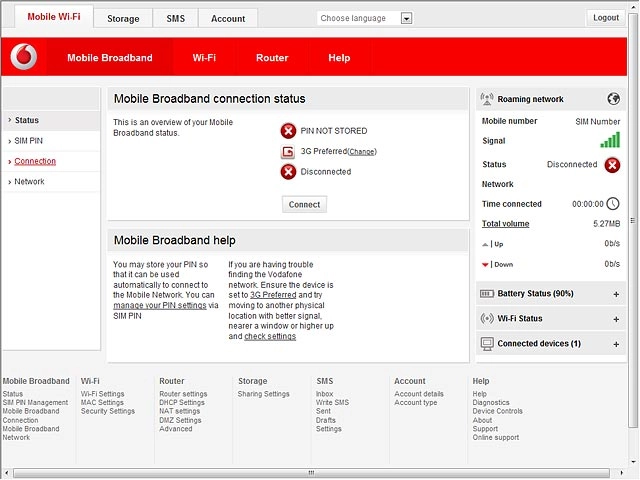Click footer link NAT settings

click(x=179, y=411)
